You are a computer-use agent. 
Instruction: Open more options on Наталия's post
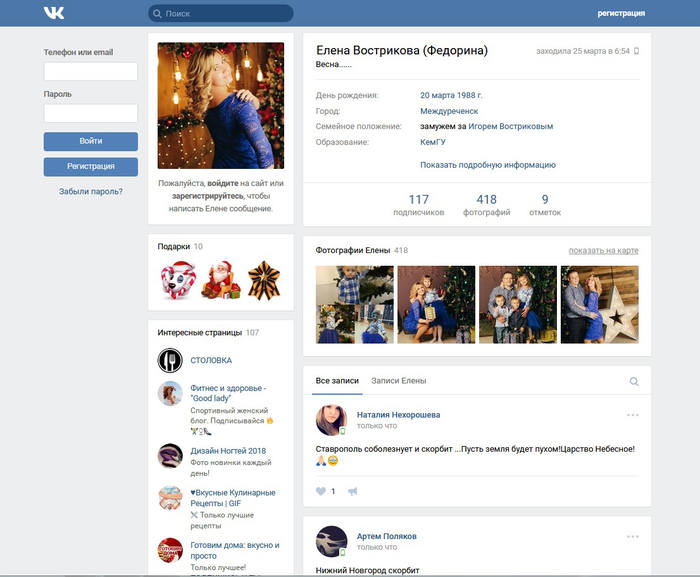[x=633, y=415]
